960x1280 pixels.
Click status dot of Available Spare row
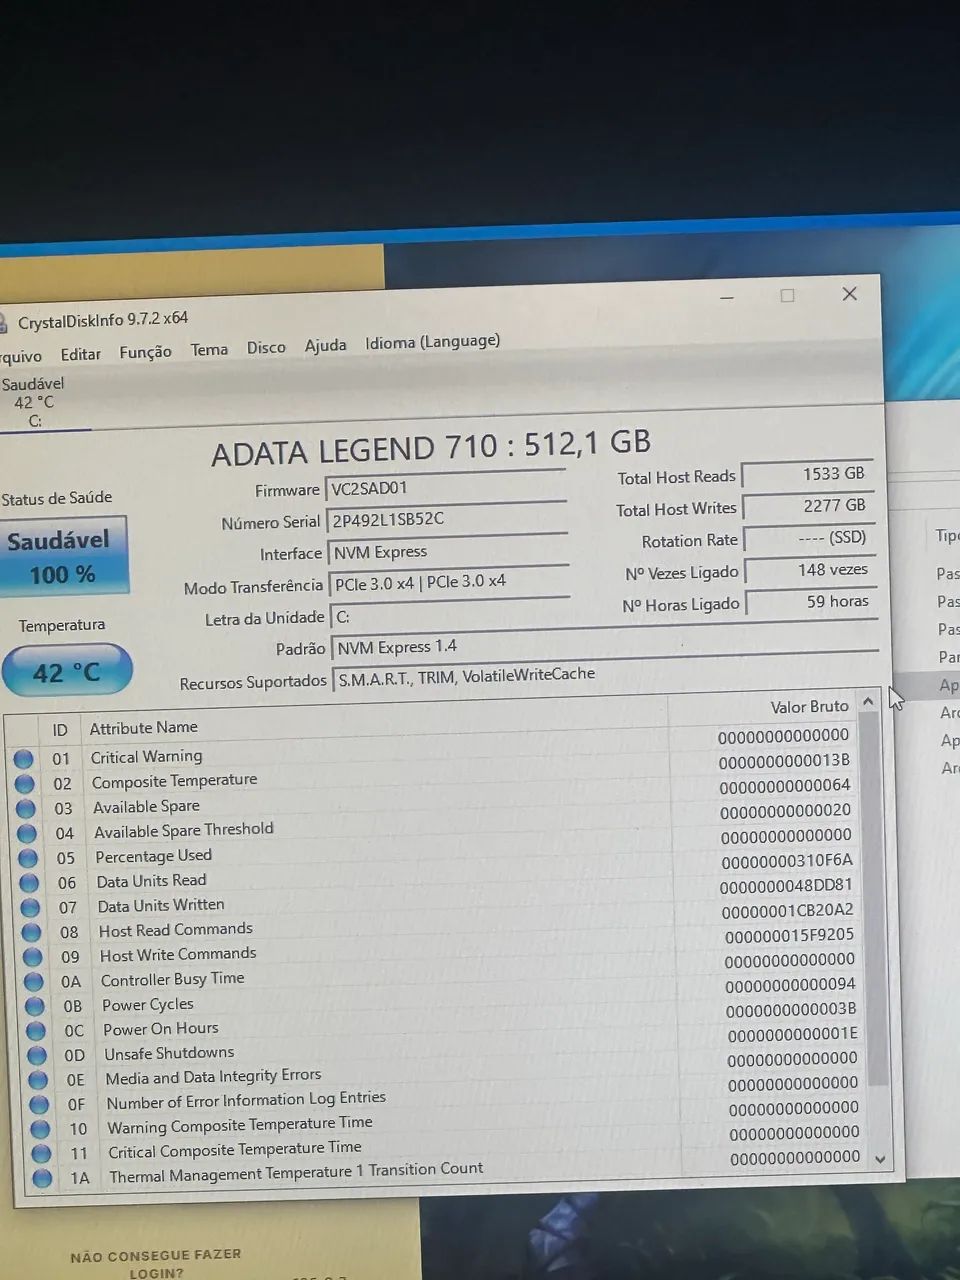coord(26,809)
